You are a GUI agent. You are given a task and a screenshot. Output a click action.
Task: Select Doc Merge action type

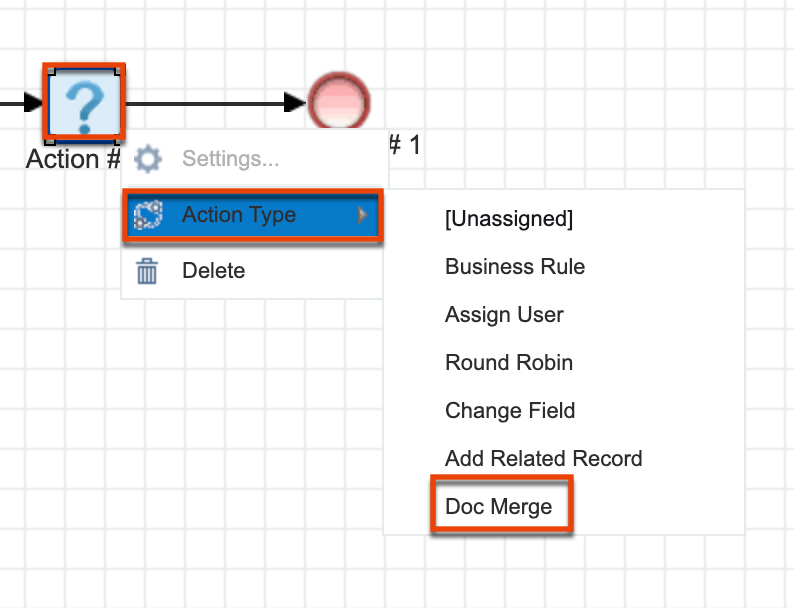(x=499, y=507)
